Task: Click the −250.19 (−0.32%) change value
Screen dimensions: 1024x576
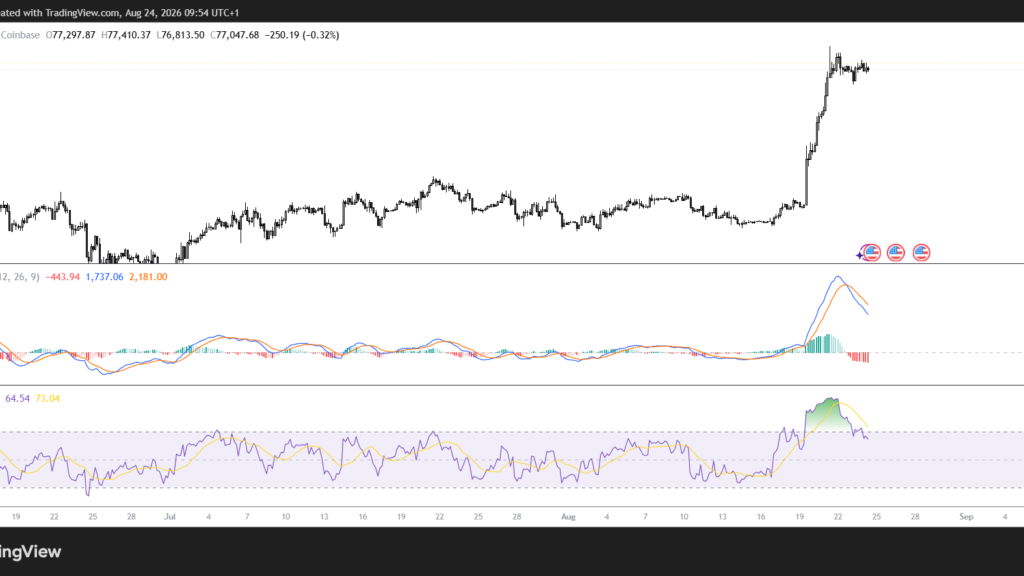Action: pos(302,35)
